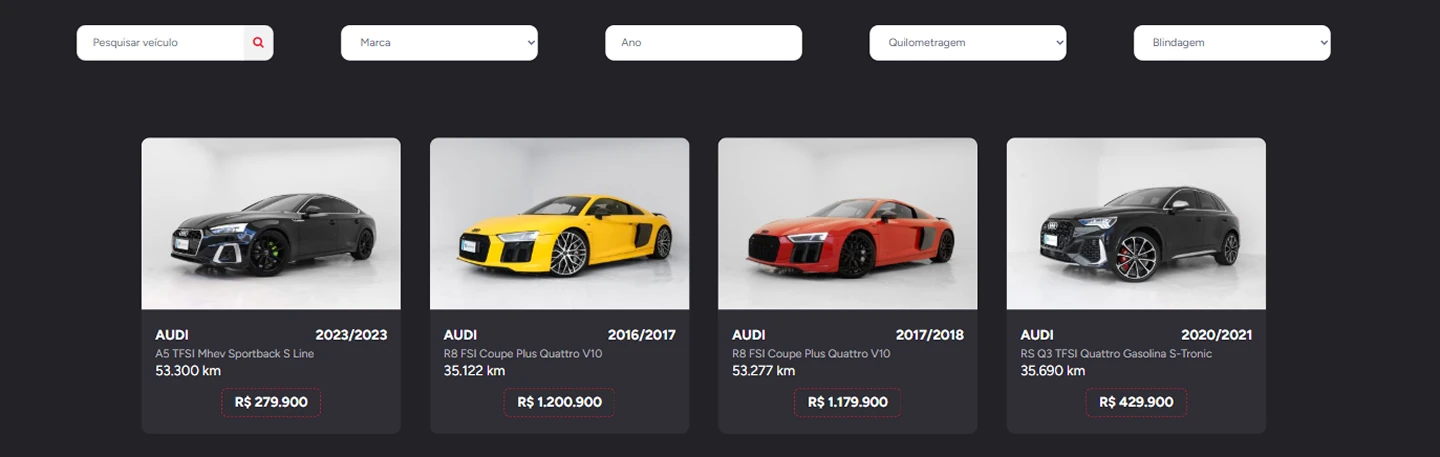
Task: Select the R$ 1.179.900 price button
Action: [847, 402]
